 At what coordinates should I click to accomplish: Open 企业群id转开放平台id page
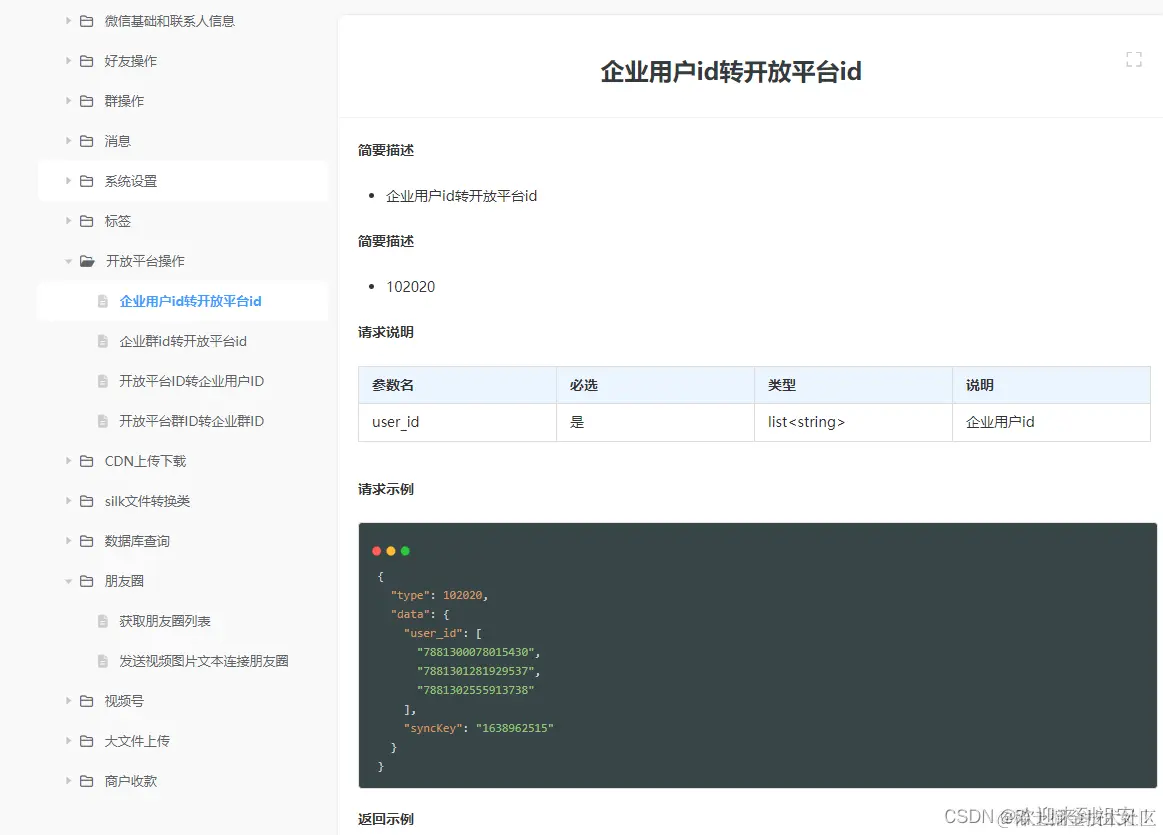coord(183,341)
